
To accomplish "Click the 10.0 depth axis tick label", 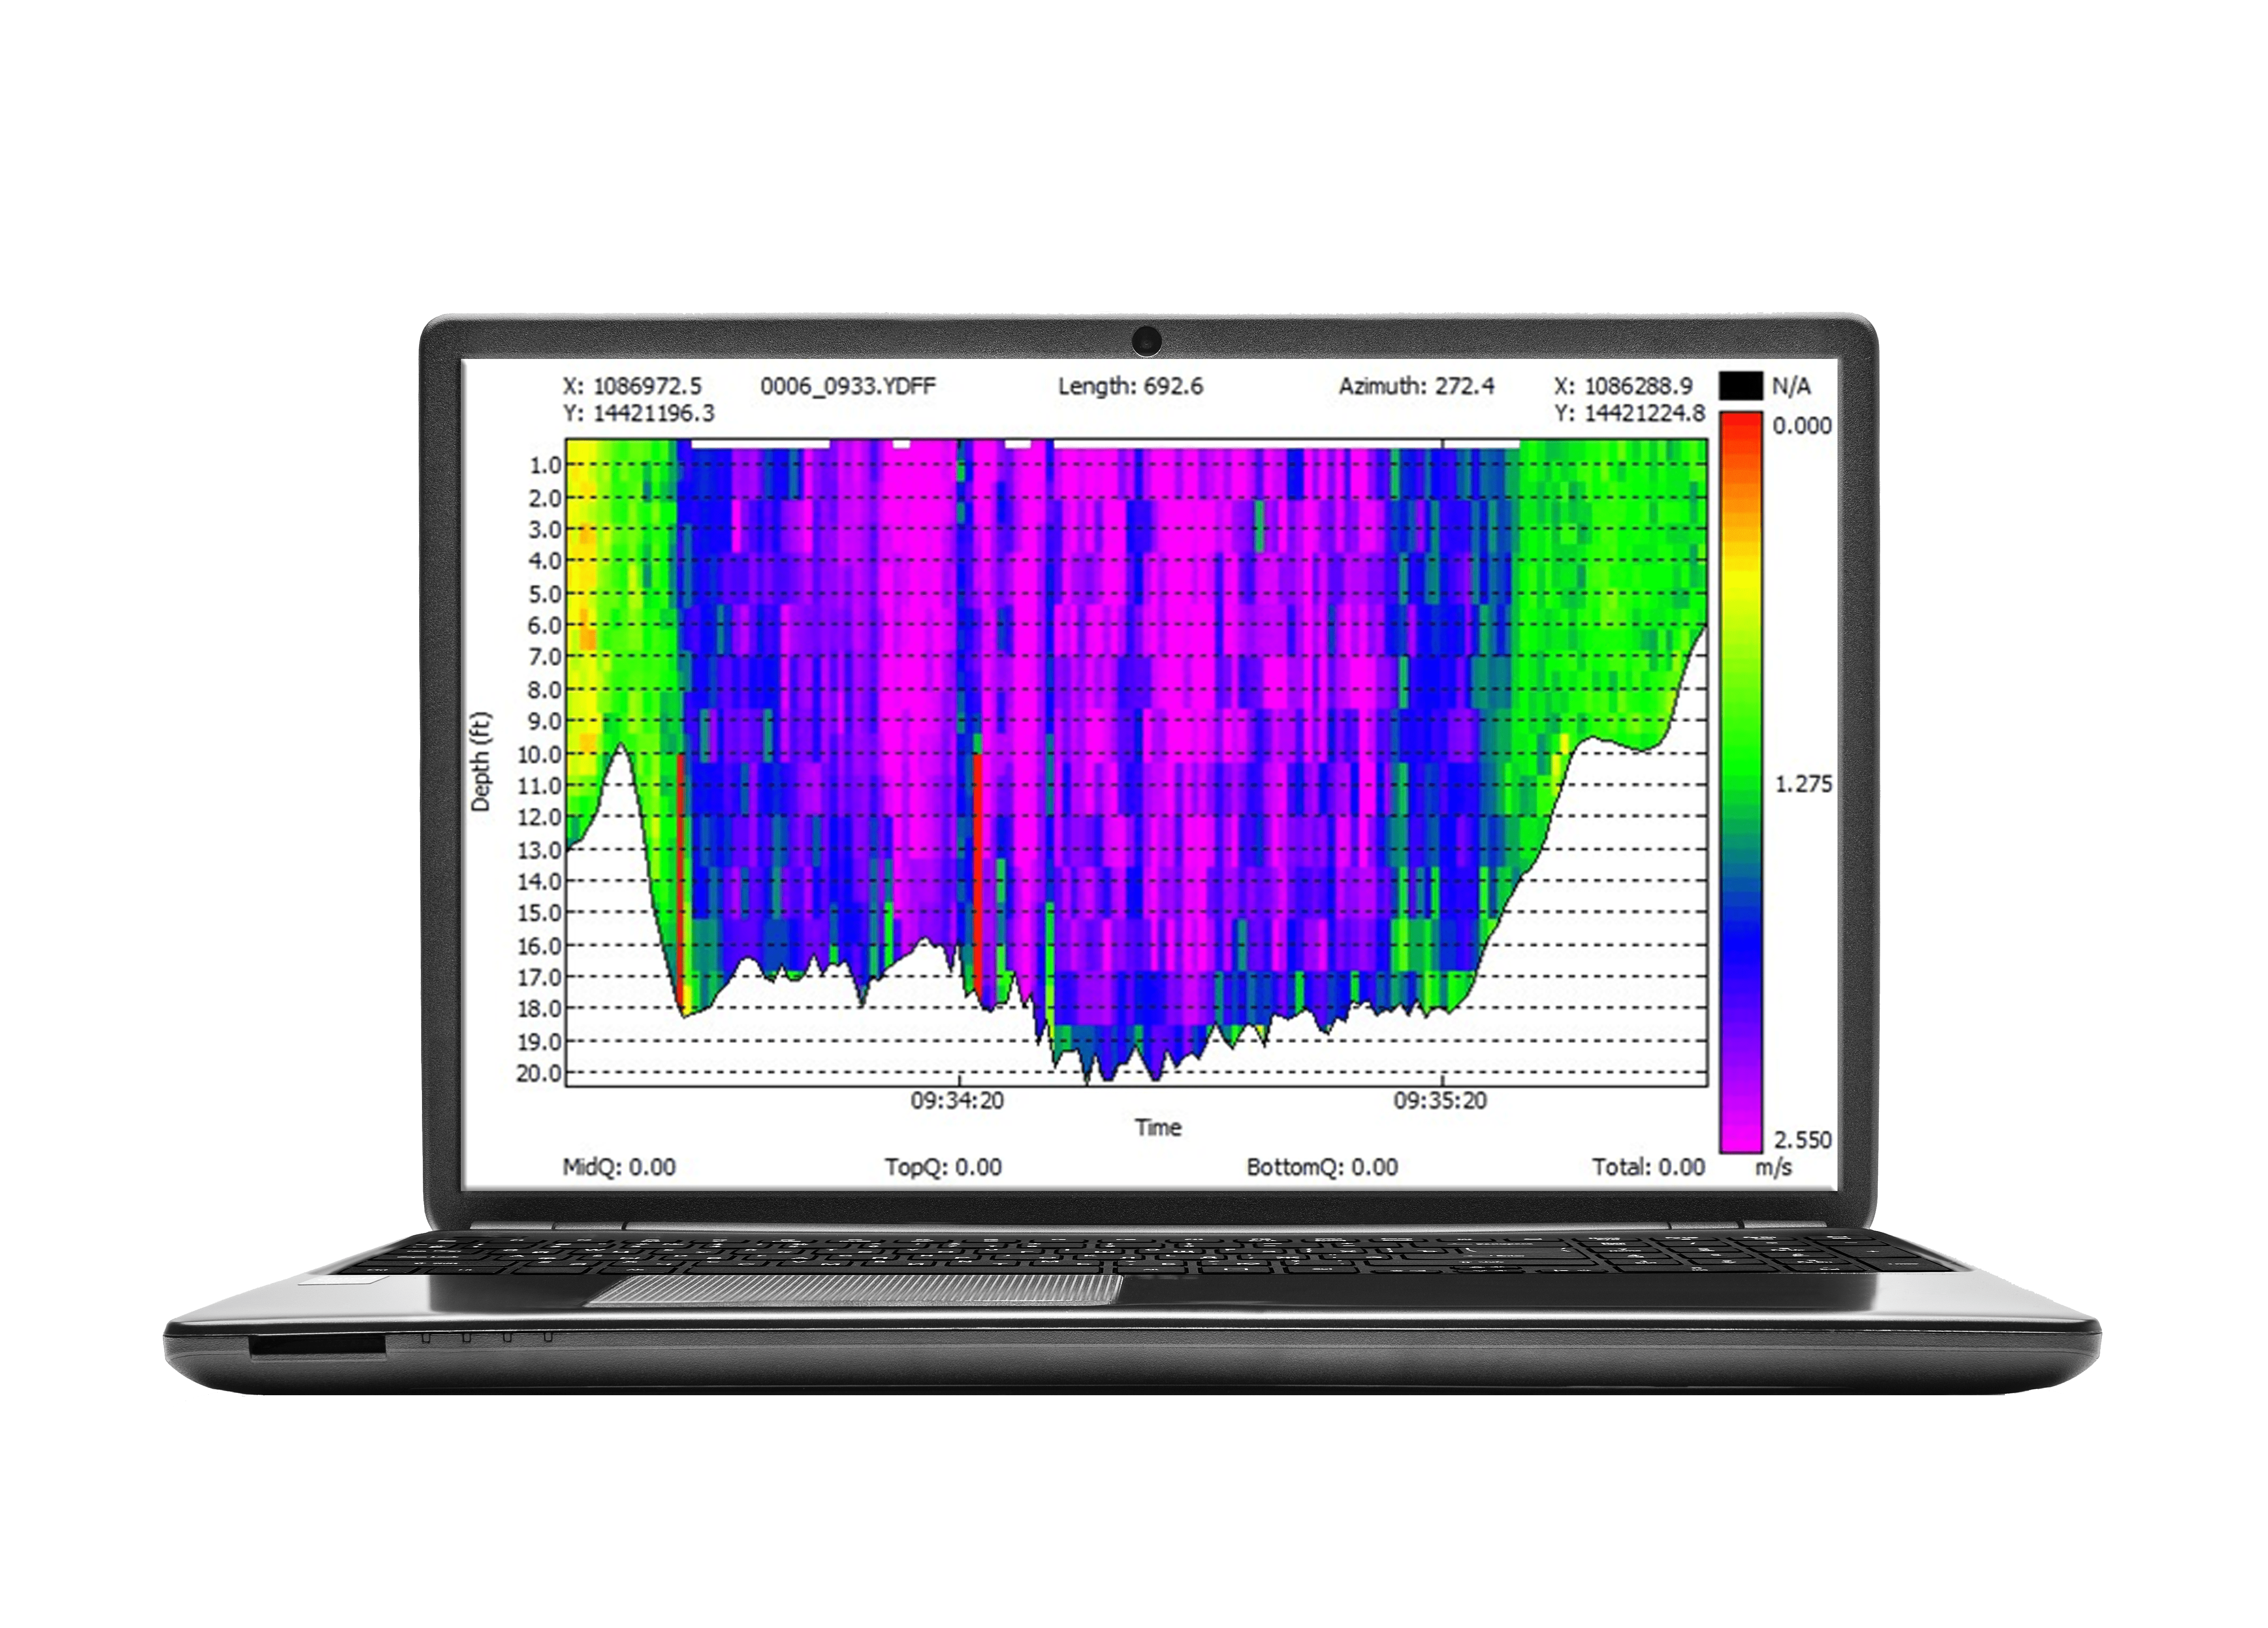I will [539, 754].
